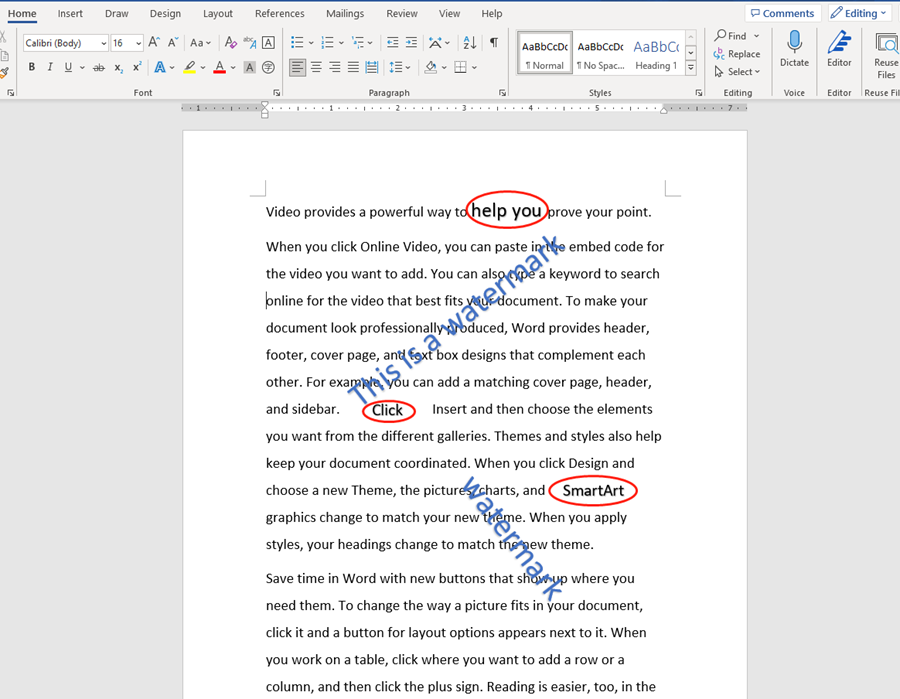Switch to the Insert tab

coord(70,13)
